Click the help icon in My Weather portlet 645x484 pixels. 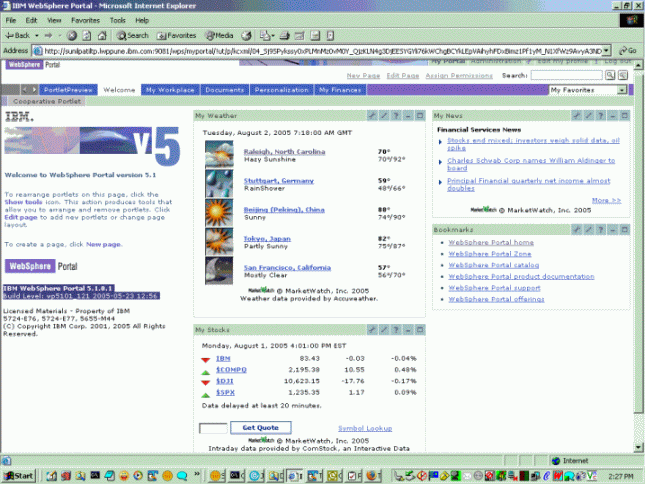(x=396, y=116)
